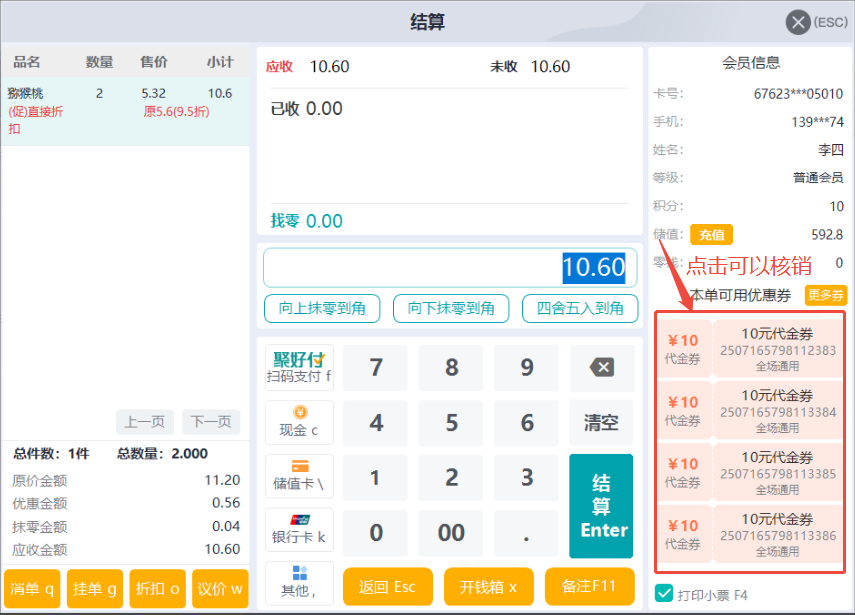This screenshot has width=855, height=615.
Task: Click 向上抹零到角 round-up button
Action: (x=322, y=309)
